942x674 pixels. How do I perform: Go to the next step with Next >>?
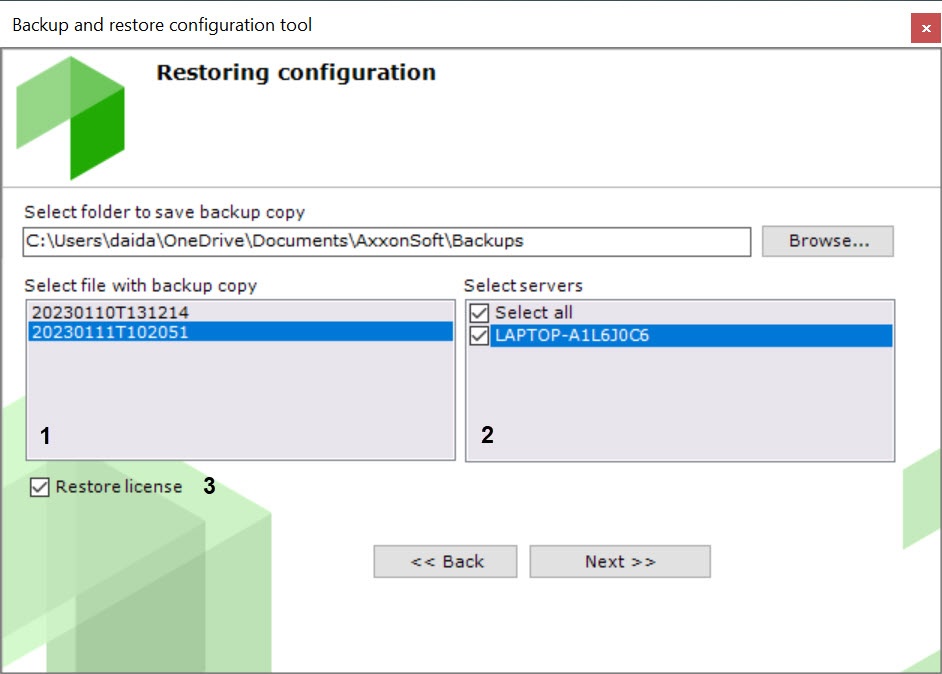(x=620, y=562)
